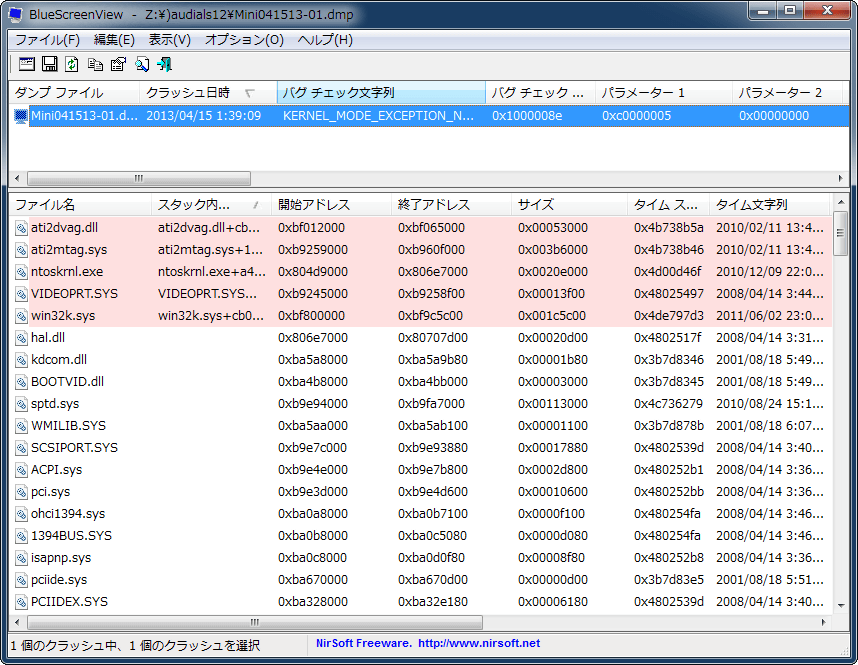858x665 pixels.
Task: Open Advanced Options from the toolbar
Action: (x=27, y=64)
